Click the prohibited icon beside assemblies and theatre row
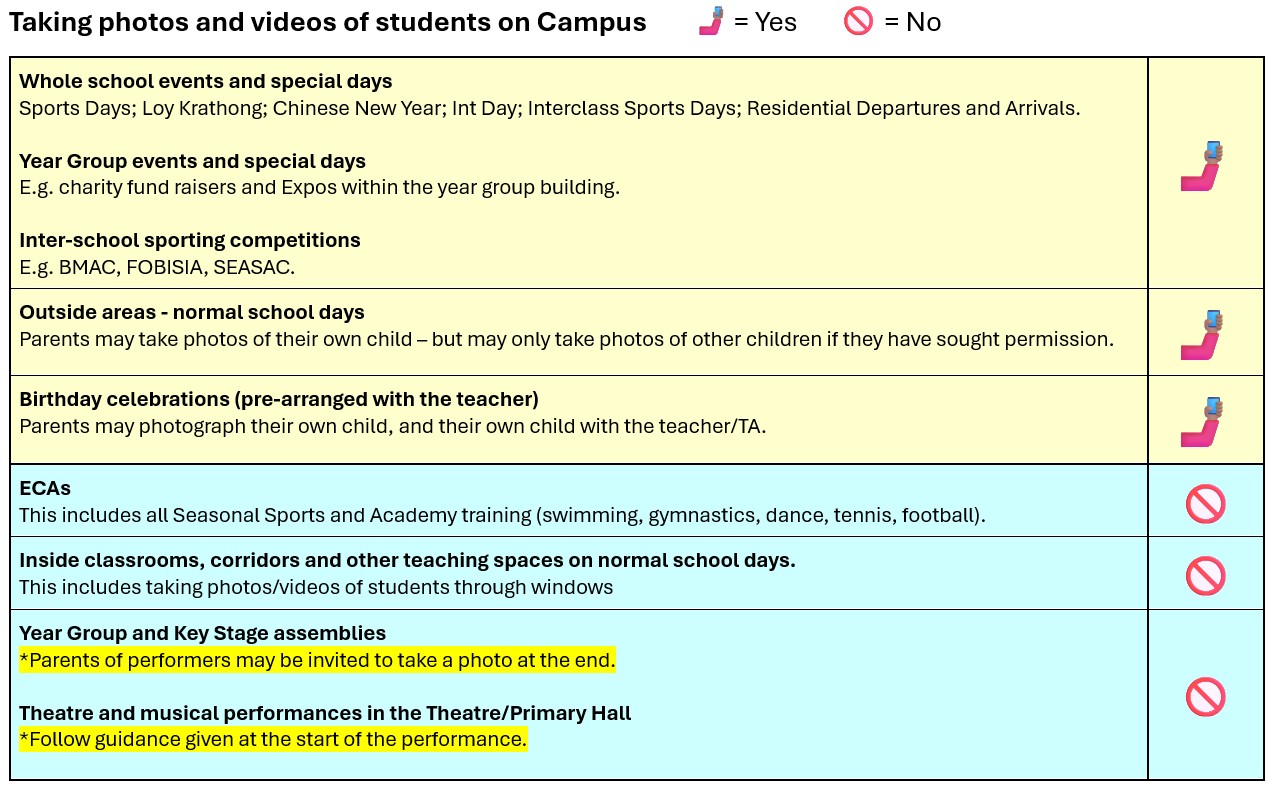This screenshot has height=789, width=1276. pyautogui.click(x=1205, y=696)
